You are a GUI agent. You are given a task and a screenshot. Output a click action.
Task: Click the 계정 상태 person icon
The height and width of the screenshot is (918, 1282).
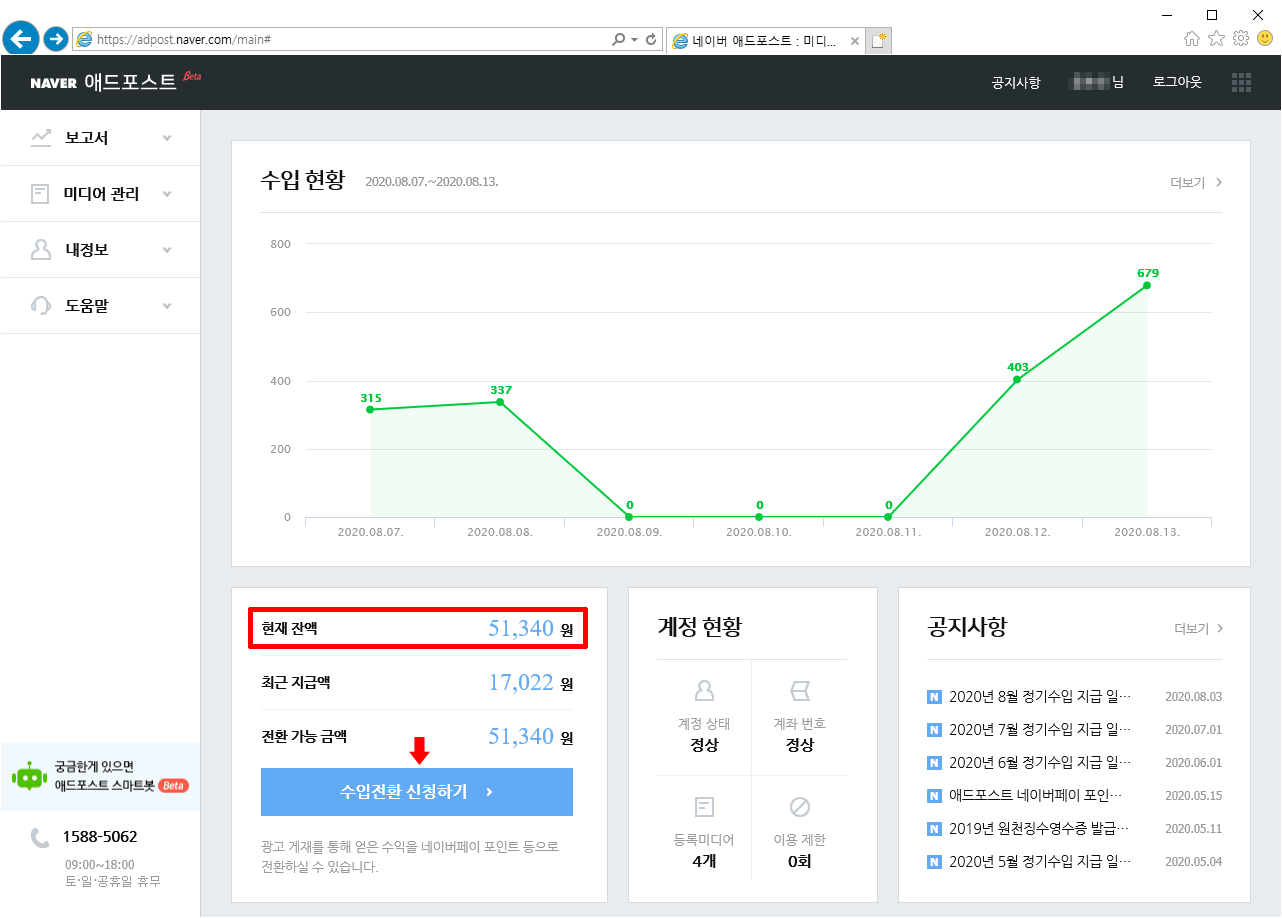coord(704,691)
